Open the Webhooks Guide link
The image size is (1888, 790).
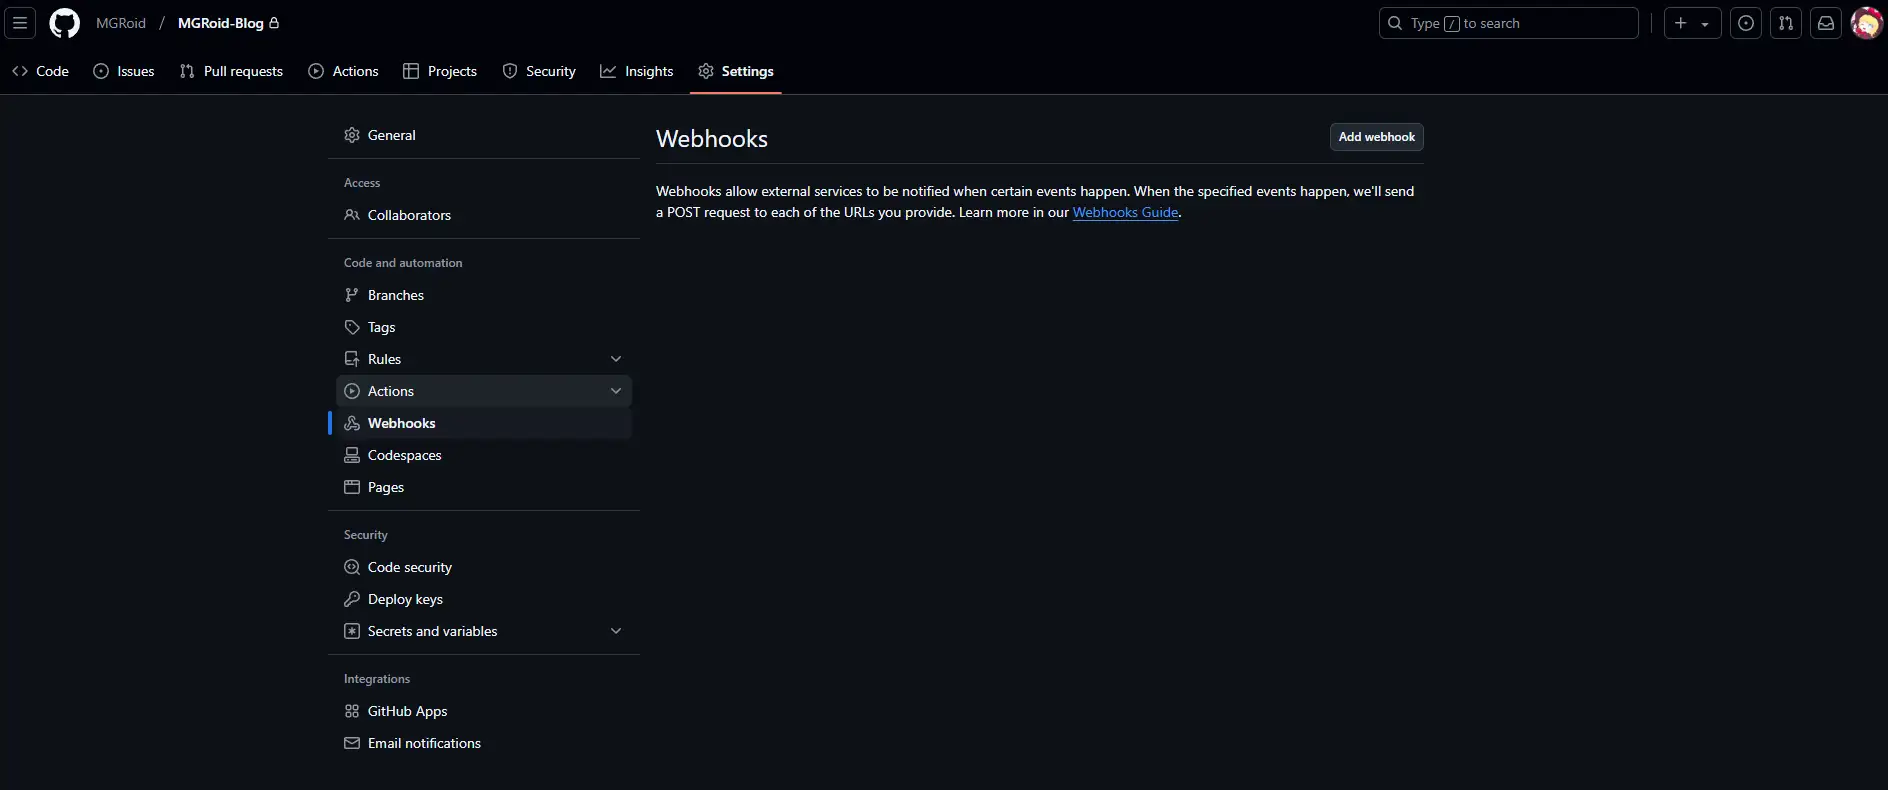click(x=1125, y=212)
